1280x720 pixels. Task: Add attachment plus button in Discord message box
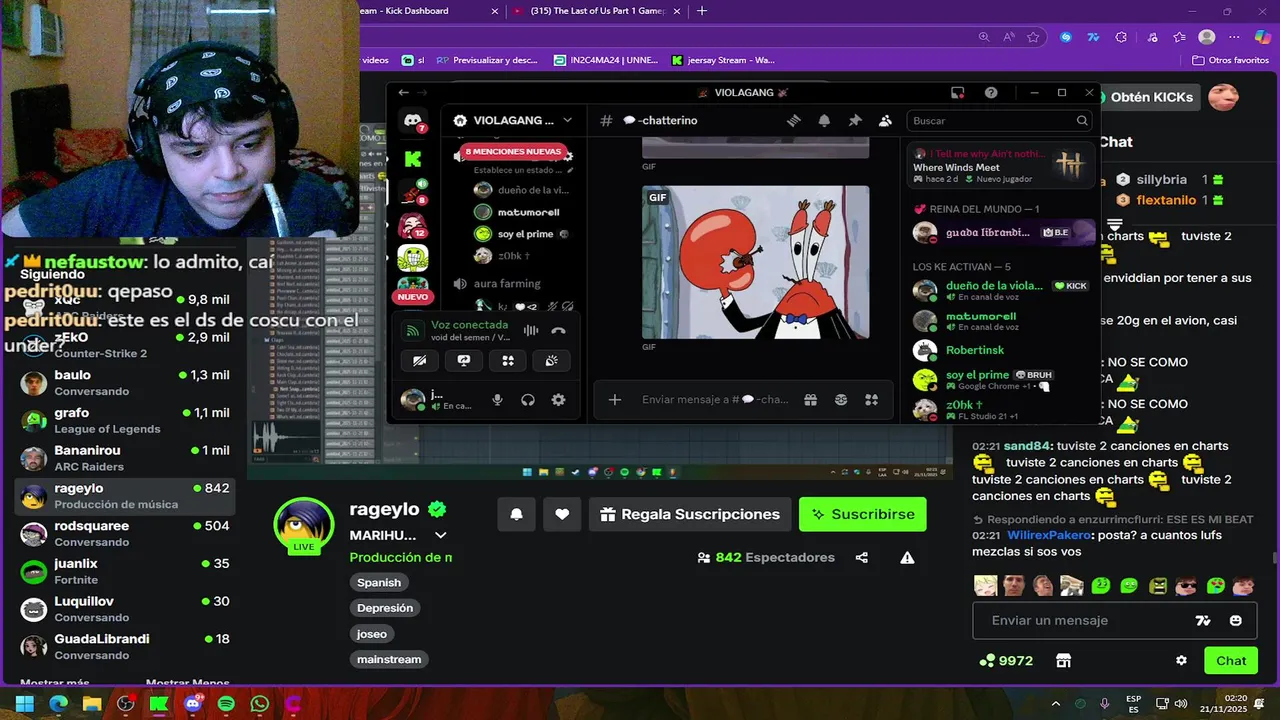615,399
